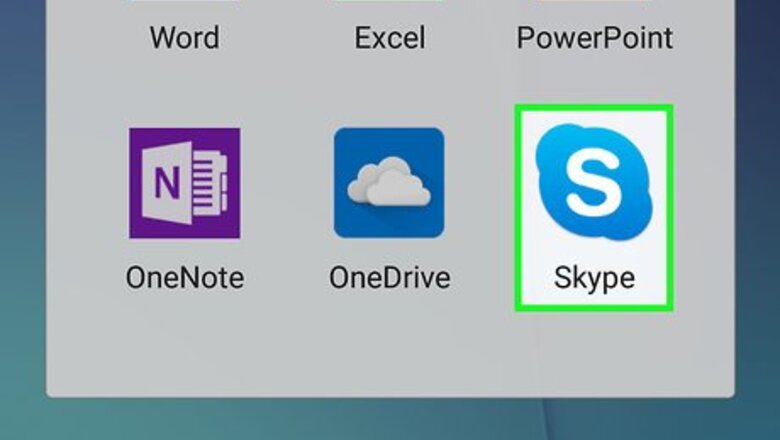780x440 pixels.
Task: Tap the Word label
Action: coord(185,38)
